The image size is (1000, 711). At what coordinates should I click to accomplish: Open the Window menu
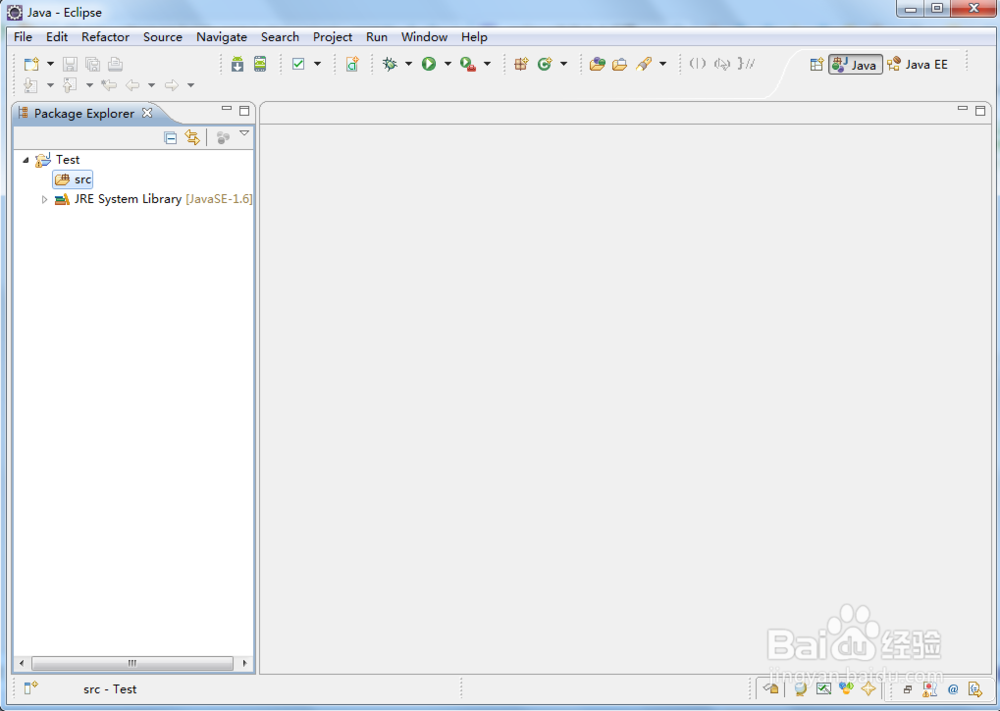(x=424, y=37)
